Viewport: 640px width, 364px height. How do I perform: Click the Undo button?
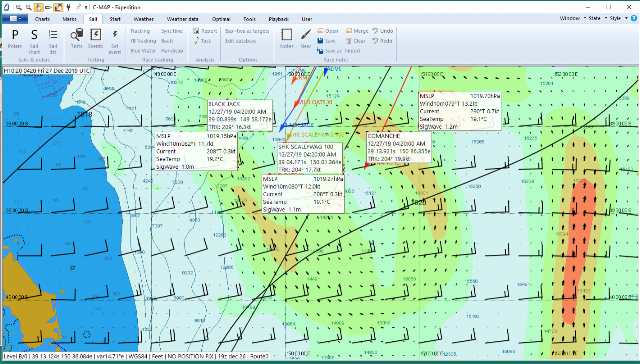(x=383, y=31)
